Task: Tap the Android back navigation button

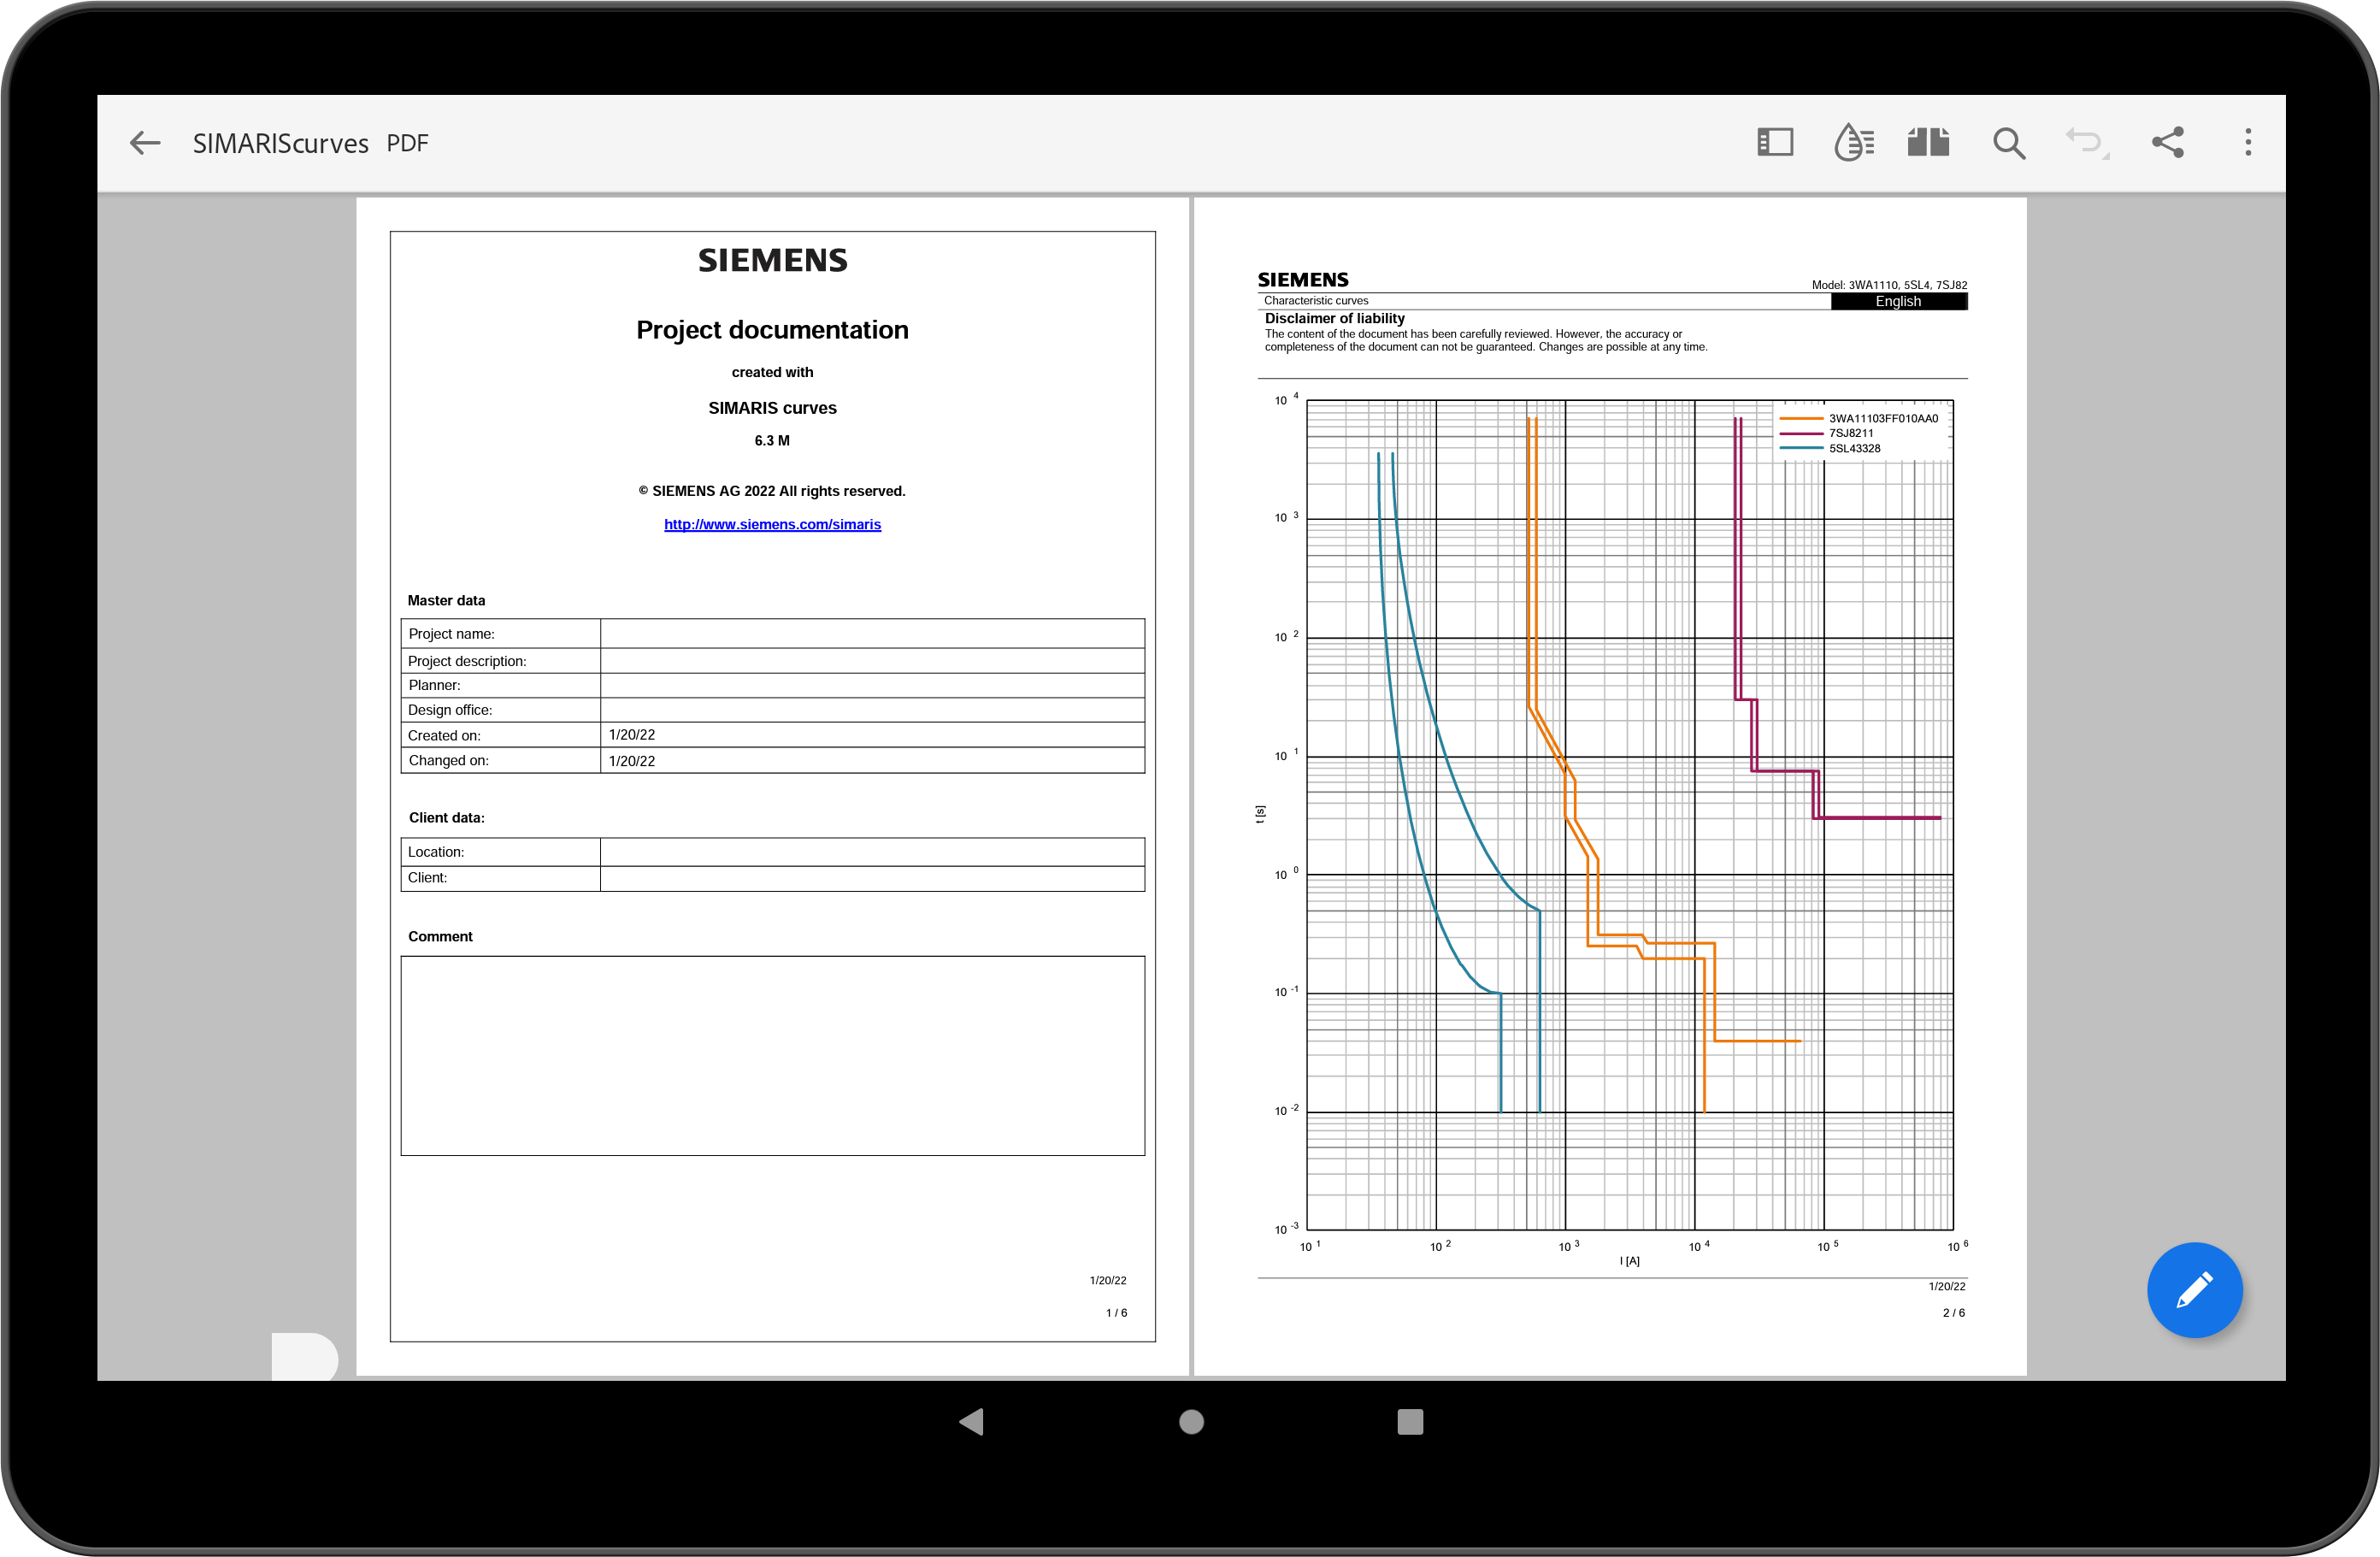Action: pos(971,1421)
